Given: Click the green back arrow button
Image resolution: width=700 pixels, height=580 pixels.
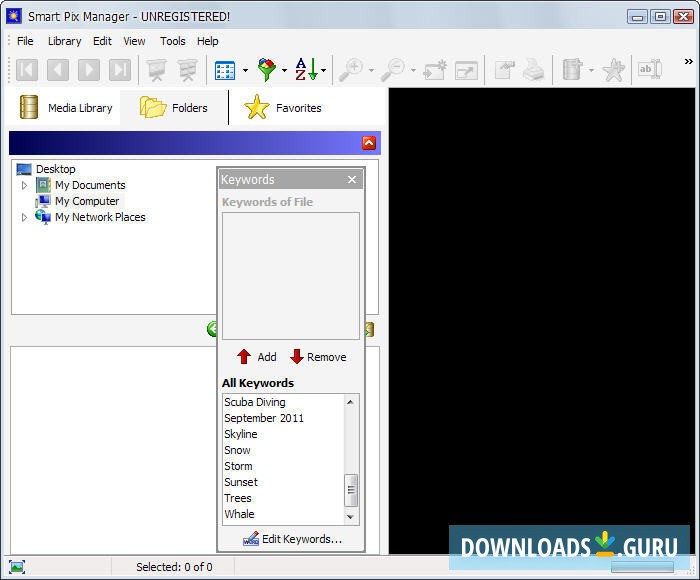Looking at the screenshot, I should 212,329.
